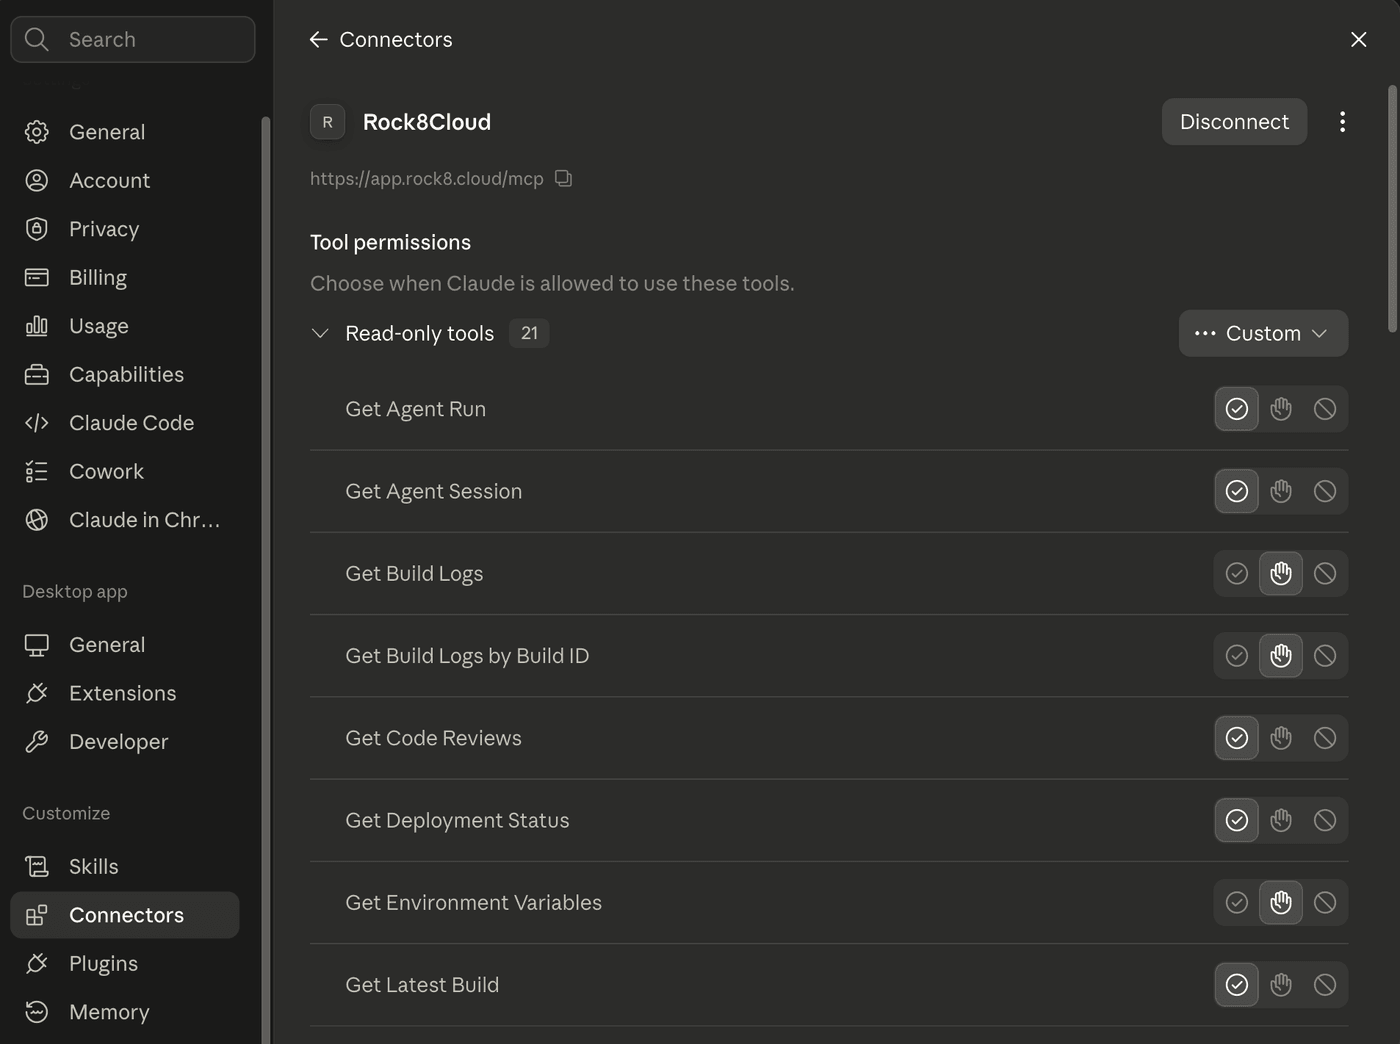The image size is (1400, 1044).
Task: Click the Rock8Cloud R avatar icon
Action: point(327,122)
